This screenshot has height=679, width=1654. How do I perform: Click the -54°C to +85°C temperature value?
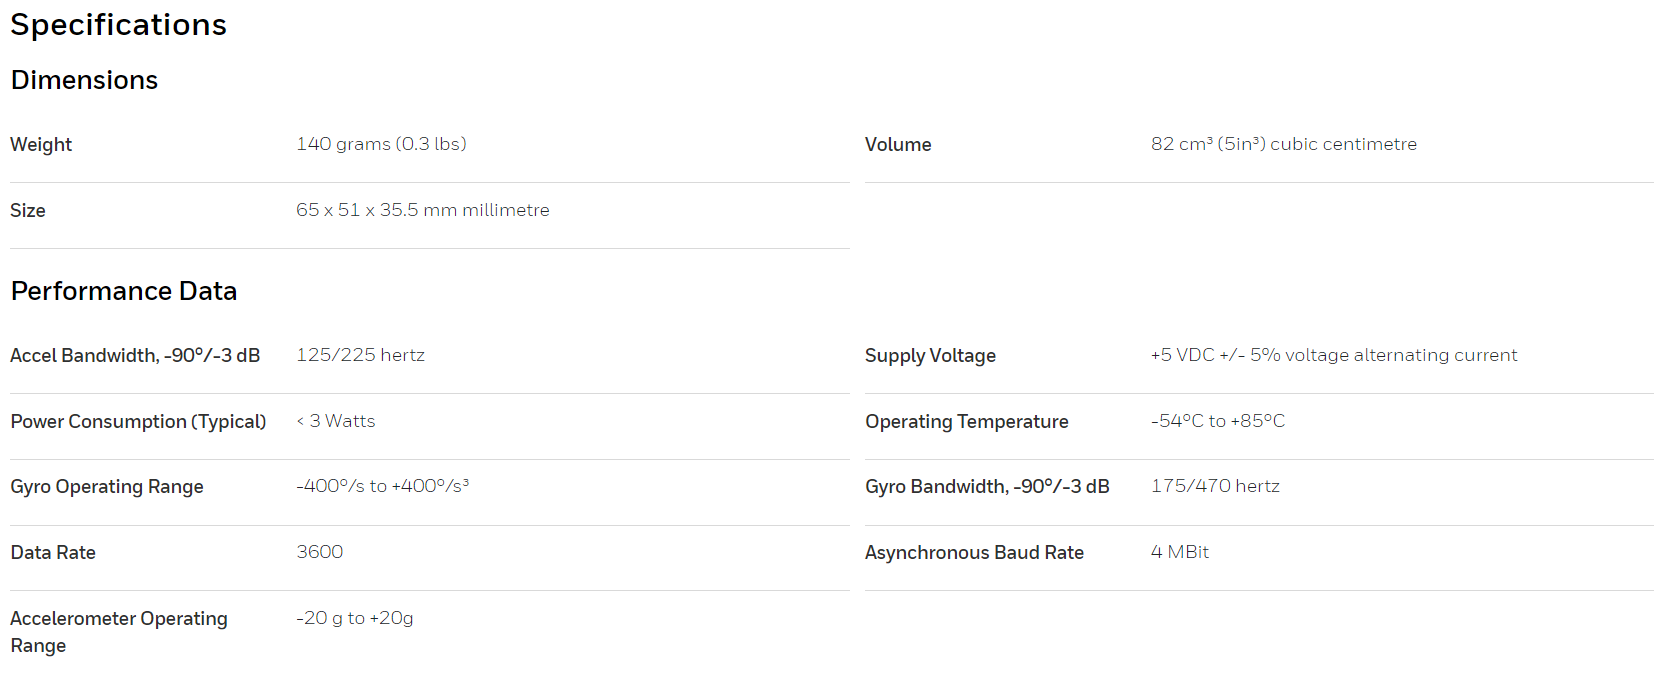tap(1218, 421)
